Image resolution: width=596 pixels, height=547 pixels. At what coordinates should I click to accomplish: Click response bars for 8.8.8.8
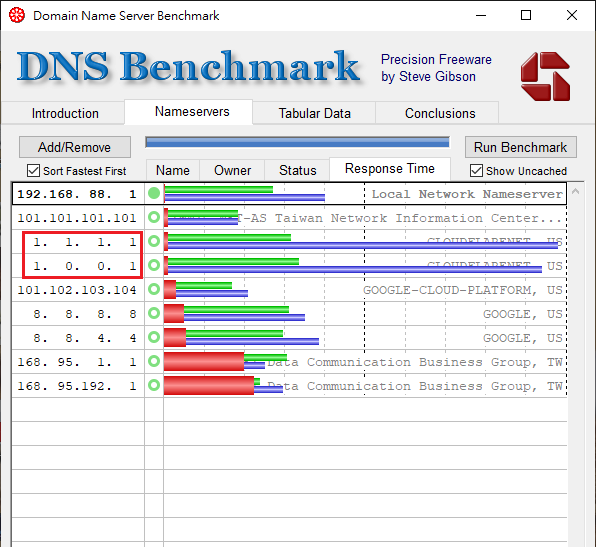235,314
